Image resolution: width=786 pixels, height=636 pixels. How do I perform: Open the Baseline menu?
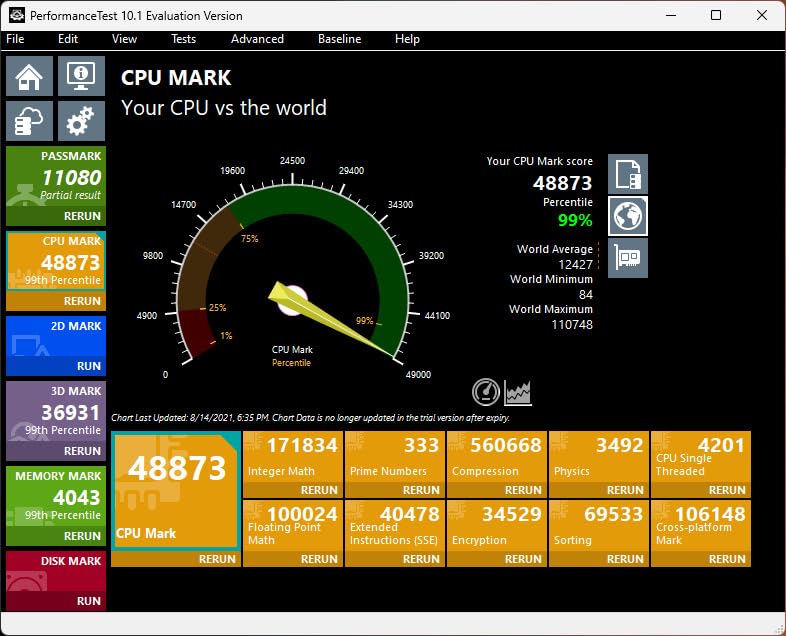click(339, 39)
